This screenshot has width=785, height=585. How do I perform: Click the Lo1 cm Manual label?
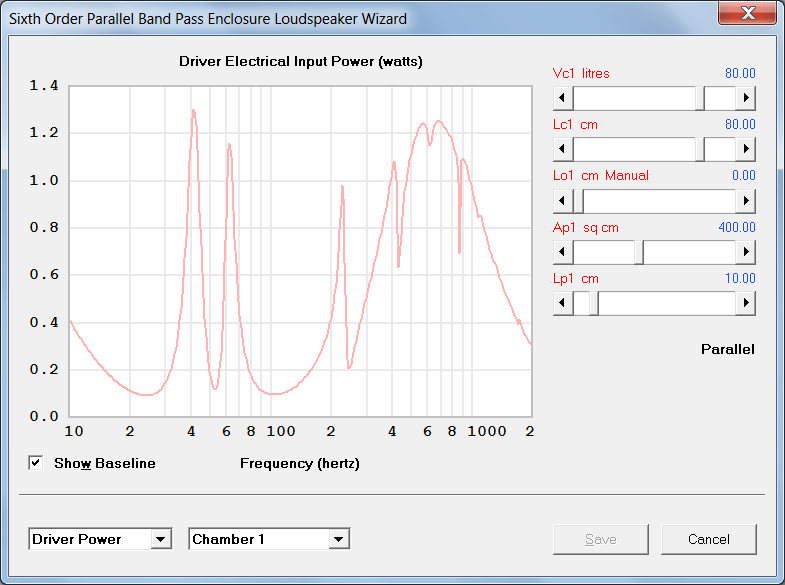[601, 176]
